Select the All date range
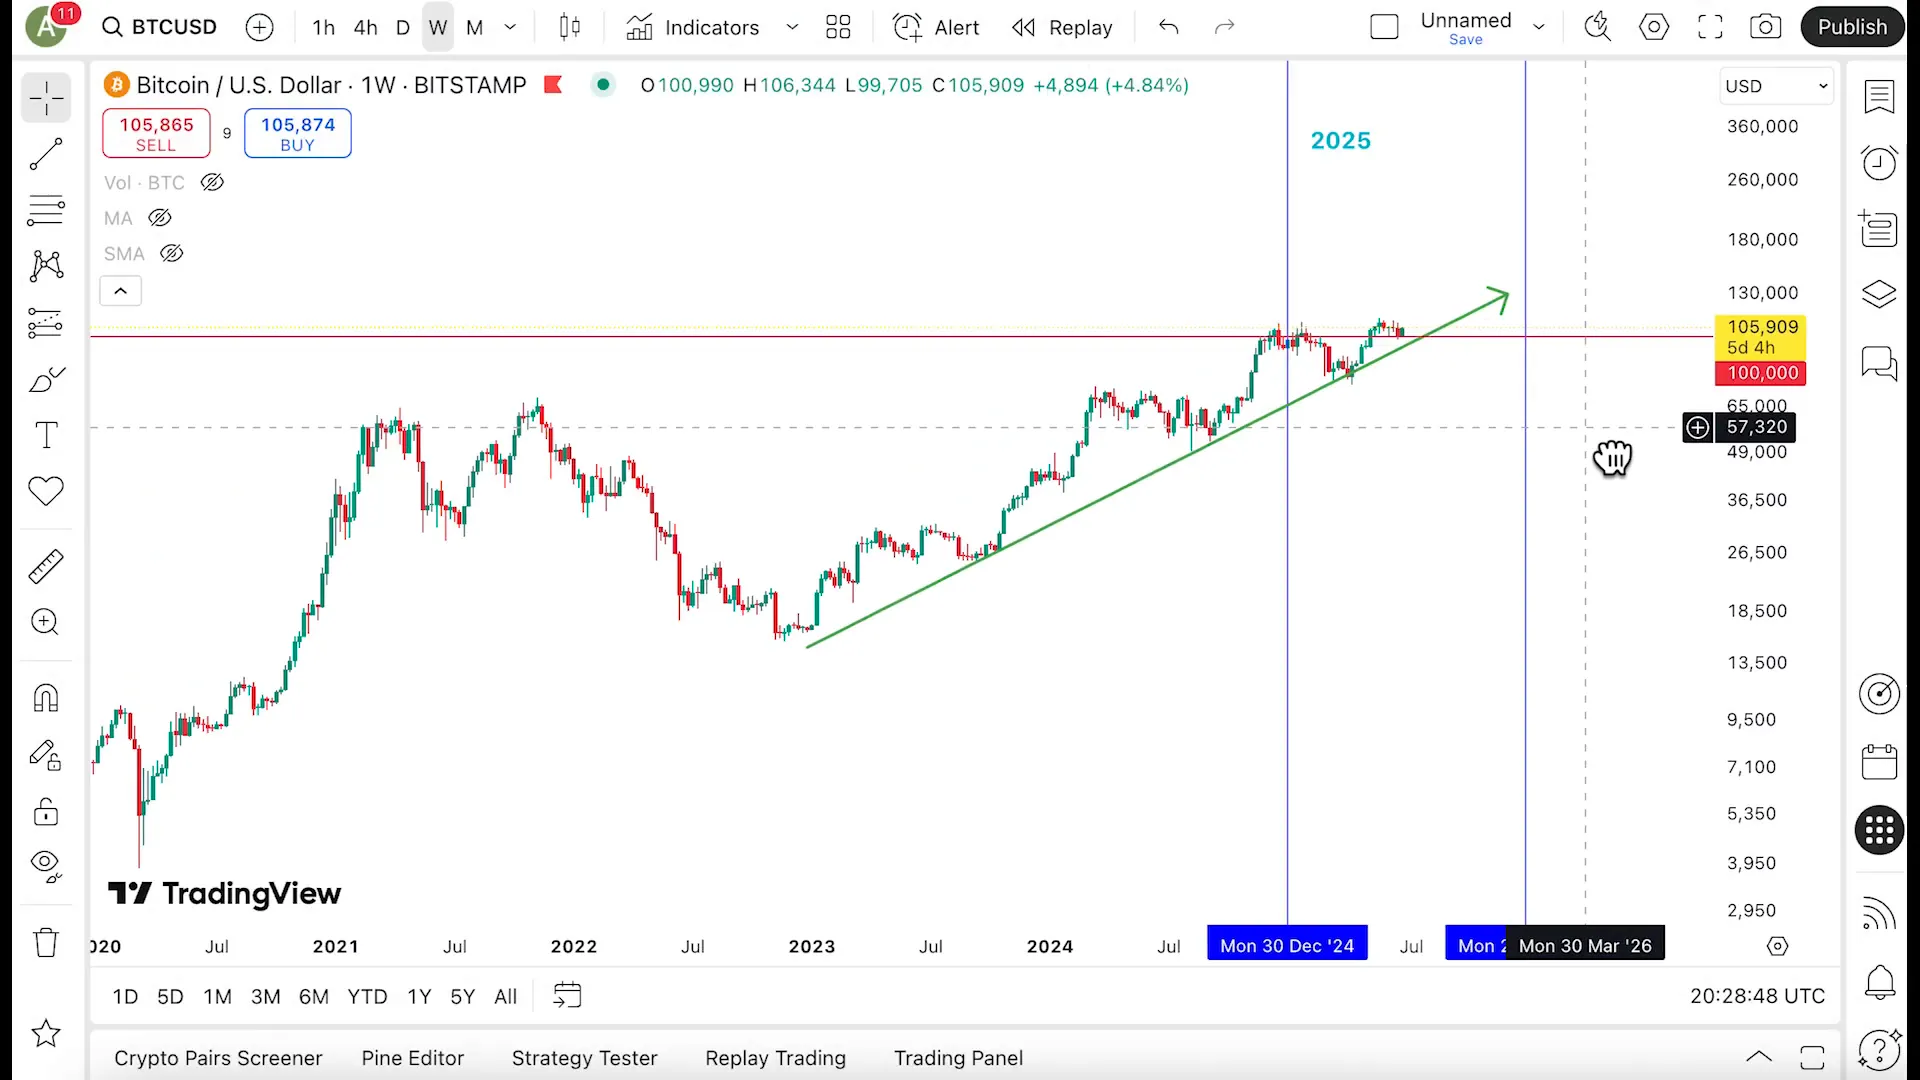The width and height of the screenshot is (1920, 1080). tap(506, 997)
